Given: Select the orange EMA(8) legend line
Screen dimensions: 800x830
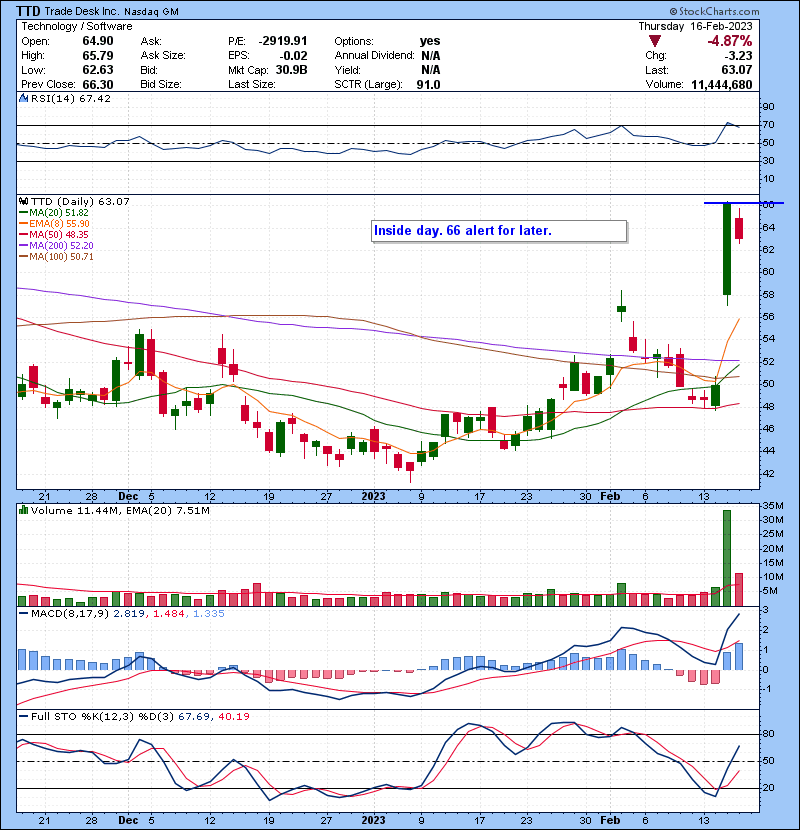Looking at the screenshot, I should click(23, 224).
